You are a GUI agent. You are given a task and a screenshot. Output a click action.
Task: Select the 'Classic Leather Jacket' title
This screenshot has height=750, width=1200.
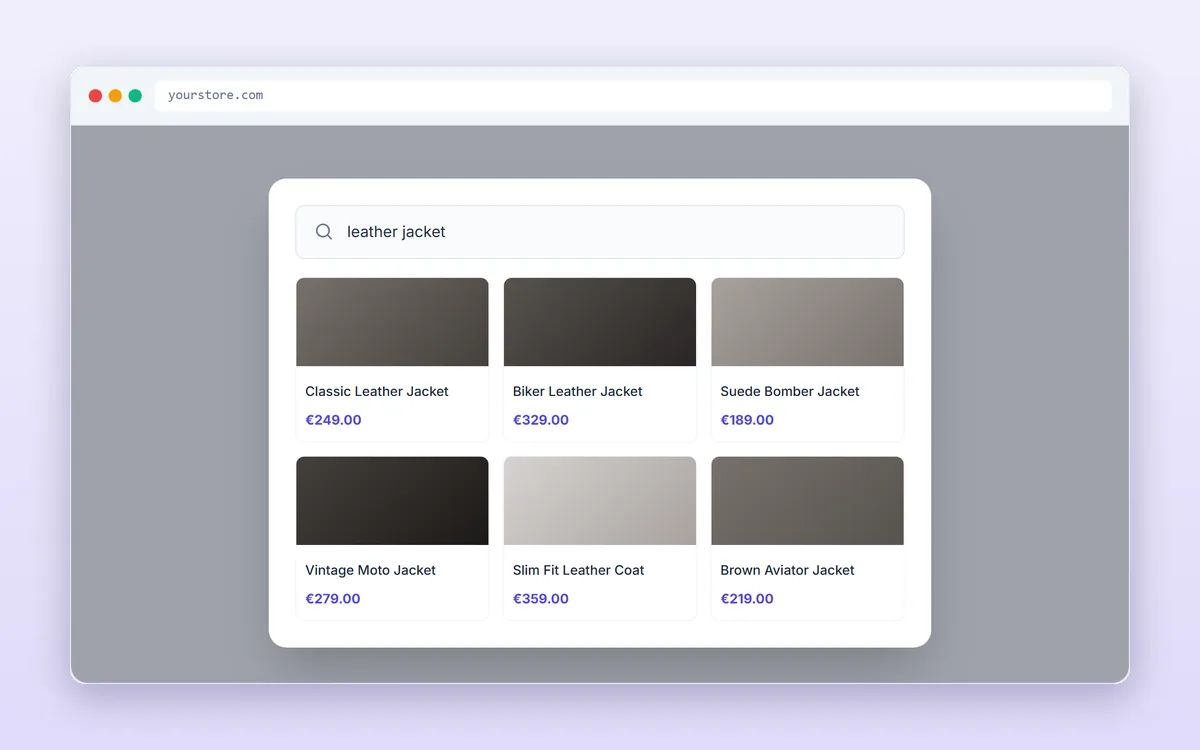[377, 391]
